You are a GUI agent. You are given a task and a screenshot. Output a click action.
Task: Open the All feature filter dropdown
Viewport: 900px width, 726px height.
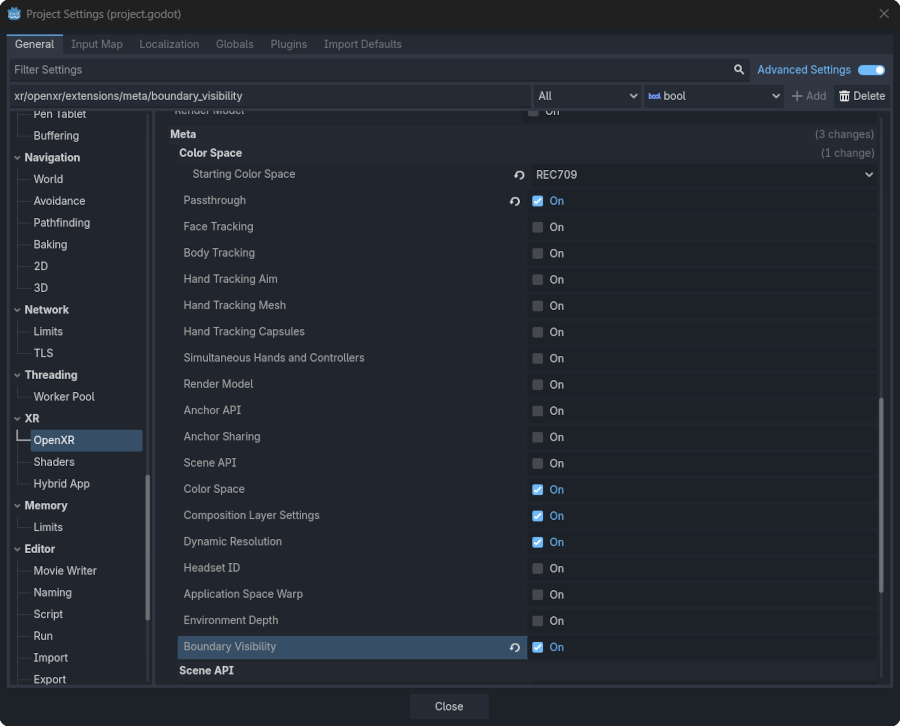(x=587, y=96)
